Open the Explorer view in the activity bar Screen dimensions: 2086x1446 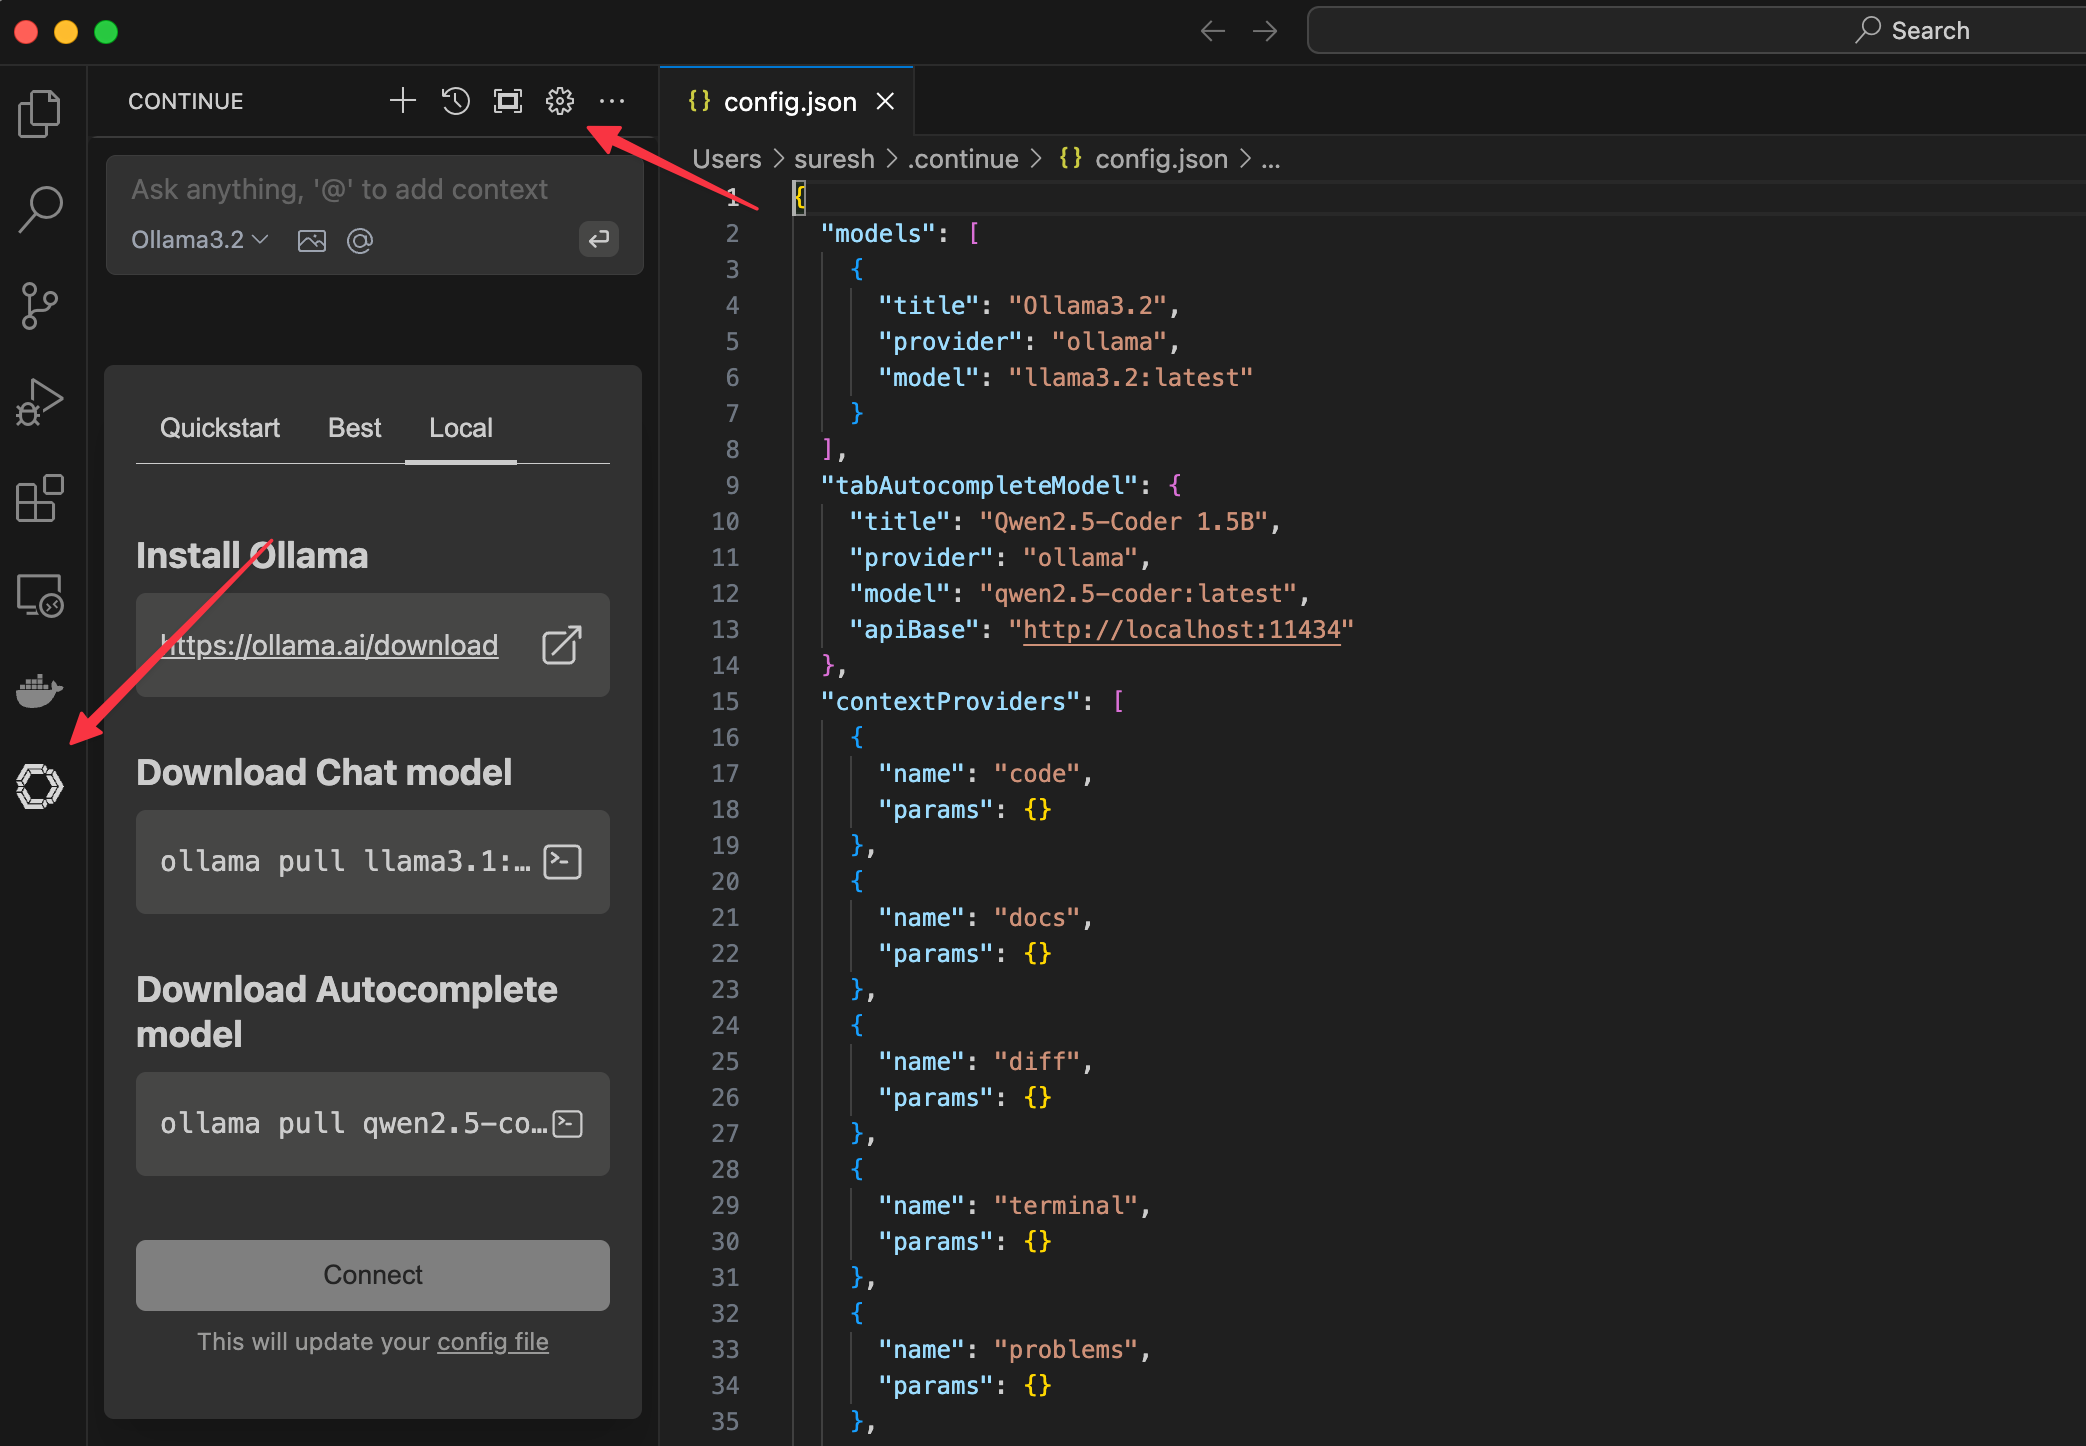[40, 113]
